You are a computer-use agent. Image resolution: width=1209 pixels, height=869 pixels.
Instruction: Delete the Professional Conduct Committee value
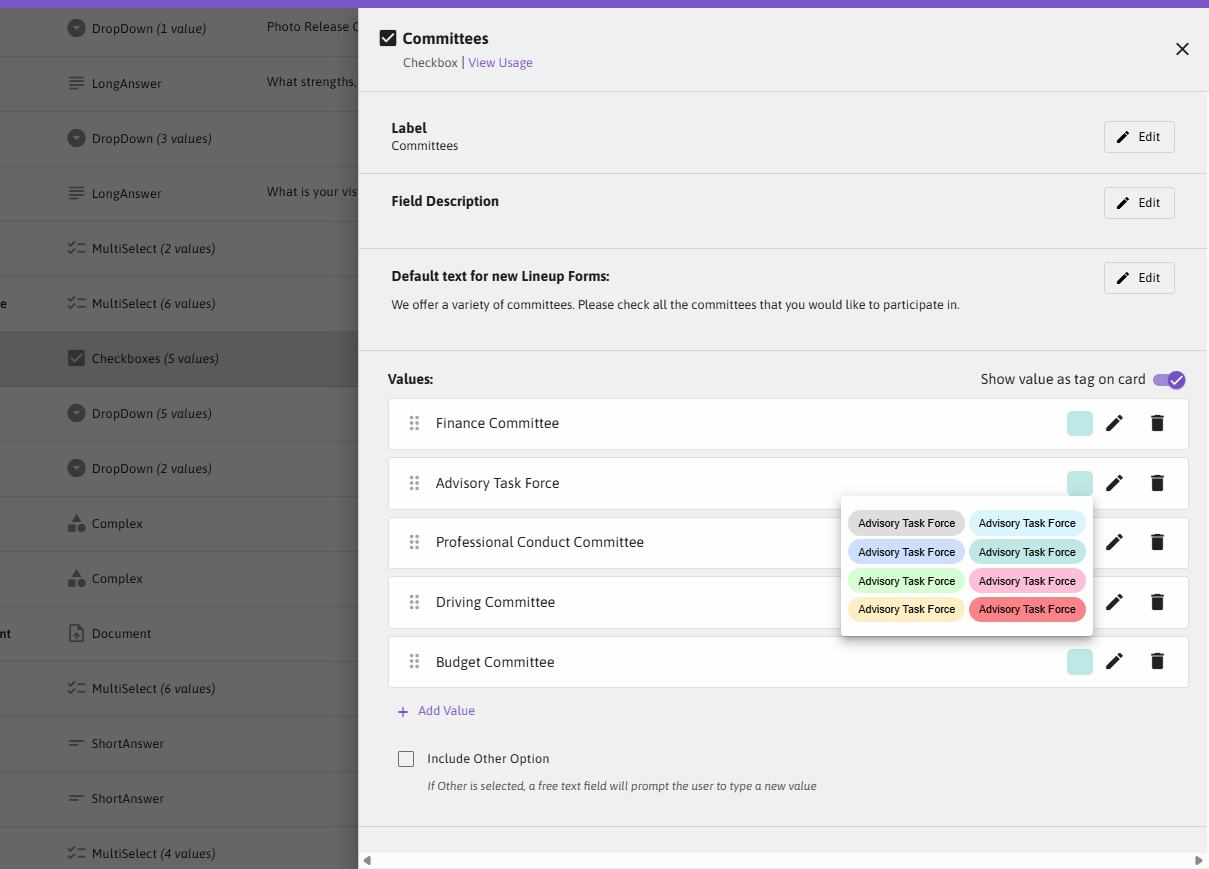tap(1157, 542)
